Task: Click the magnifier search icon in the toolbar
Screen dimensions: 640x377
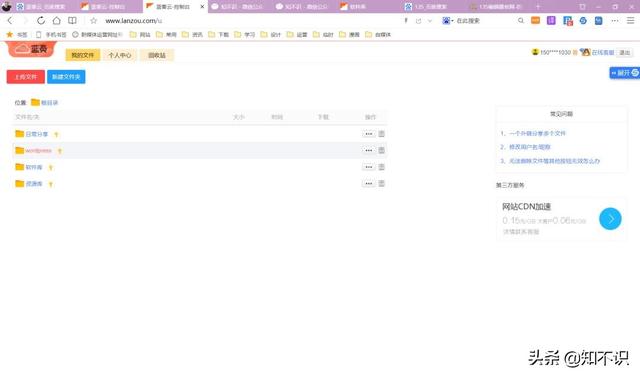Action: click(521, 20)
